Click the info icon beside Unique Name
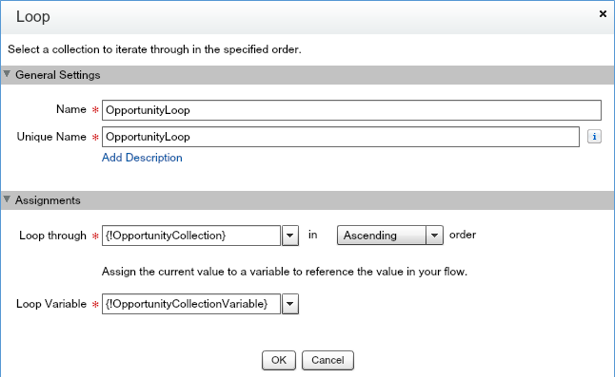Viewport: 615px width, 377px height. pyautogui.click(x=594, y=137)
